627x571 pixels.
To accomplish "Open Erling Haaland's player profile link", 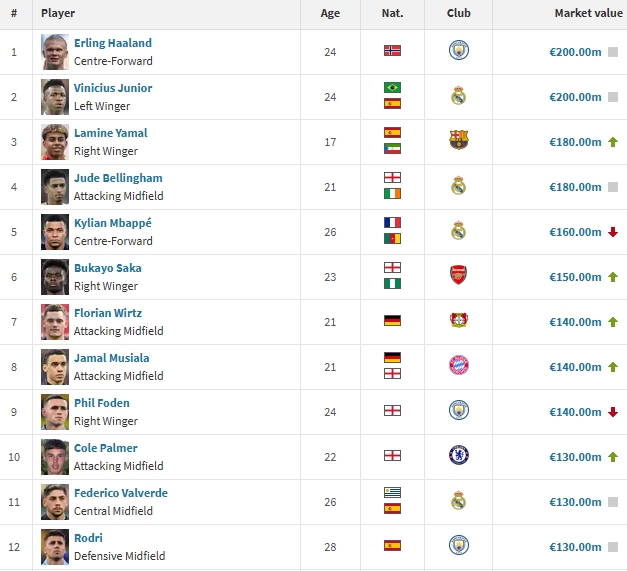I will click(113, 43).
